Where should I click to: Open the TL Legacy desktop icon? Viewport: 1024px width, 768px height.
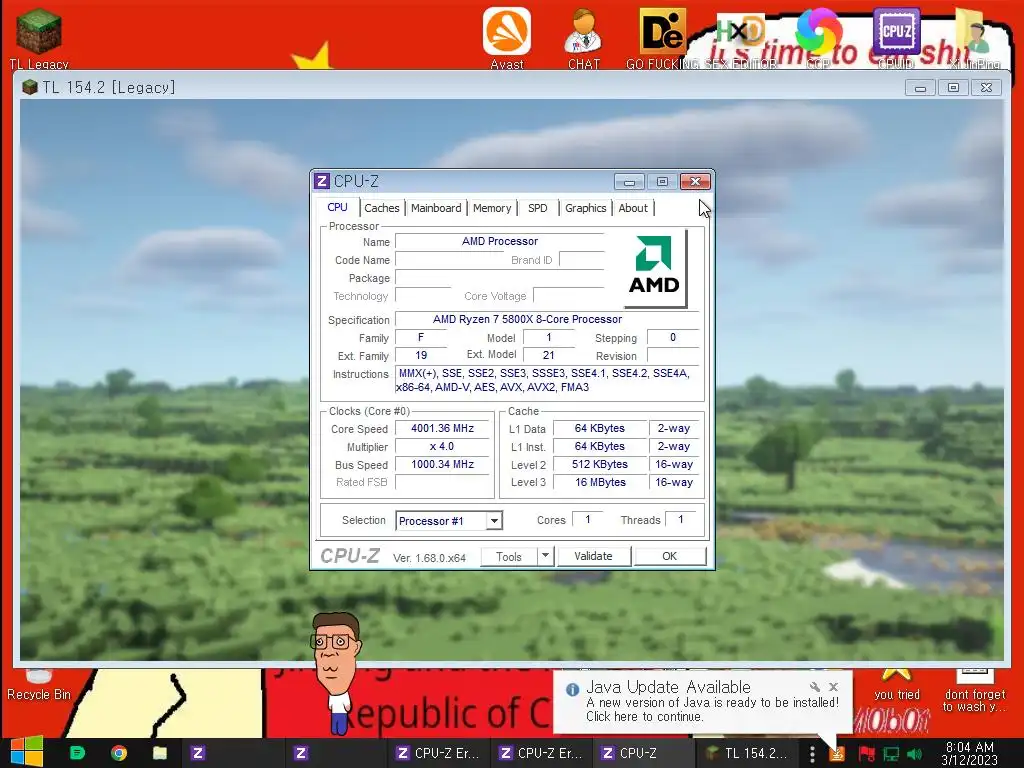tap(39, 38)
